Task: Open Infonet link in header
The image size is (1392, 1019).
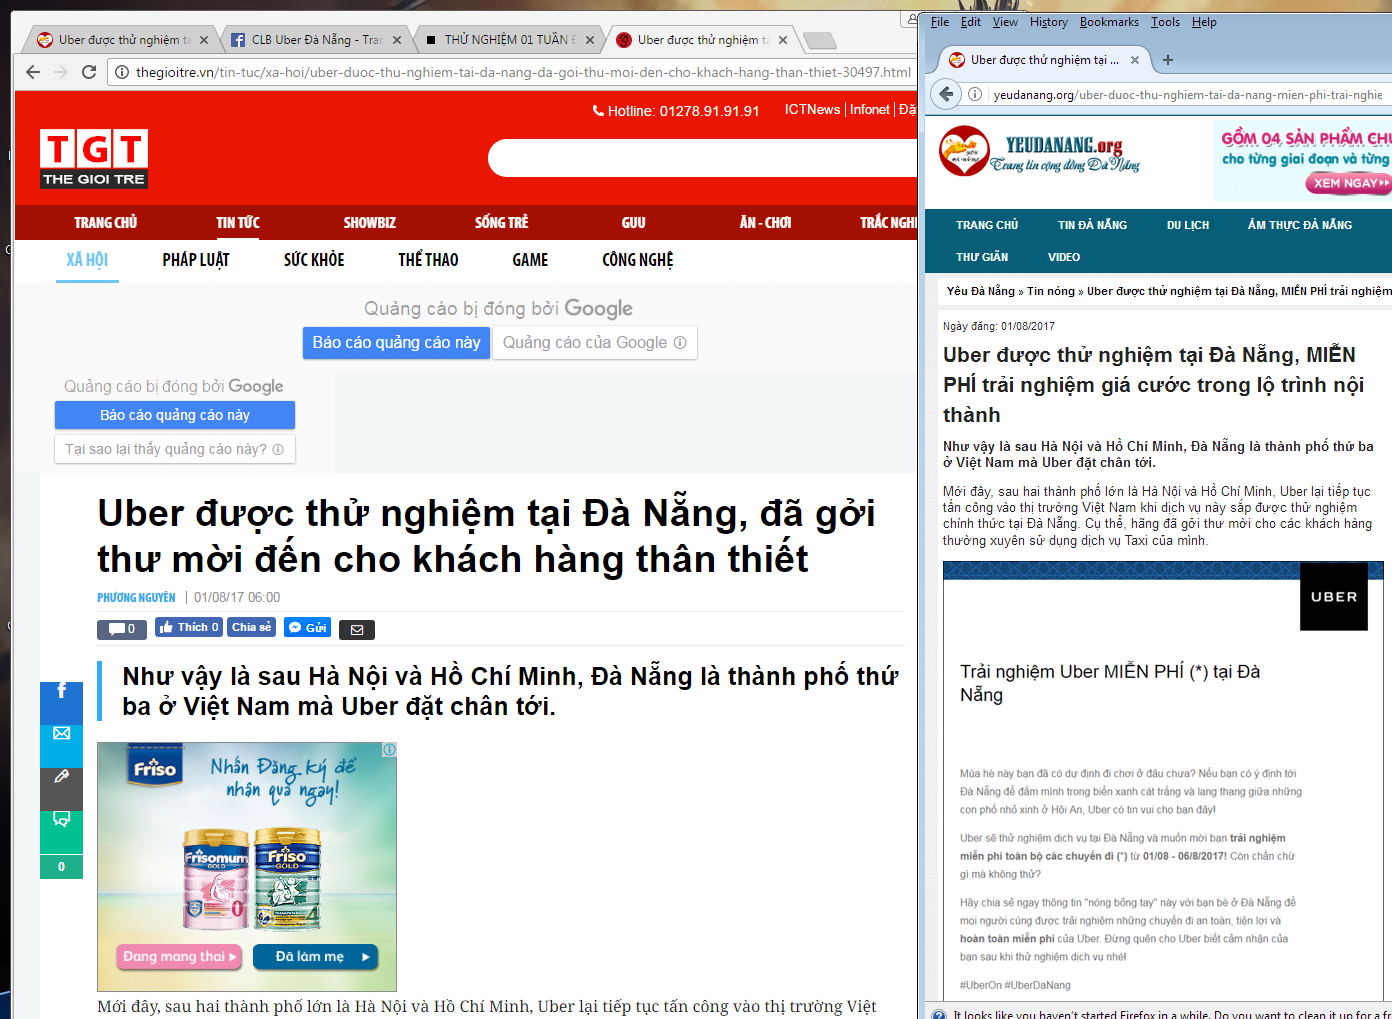Action: click(x=870, y=110)
